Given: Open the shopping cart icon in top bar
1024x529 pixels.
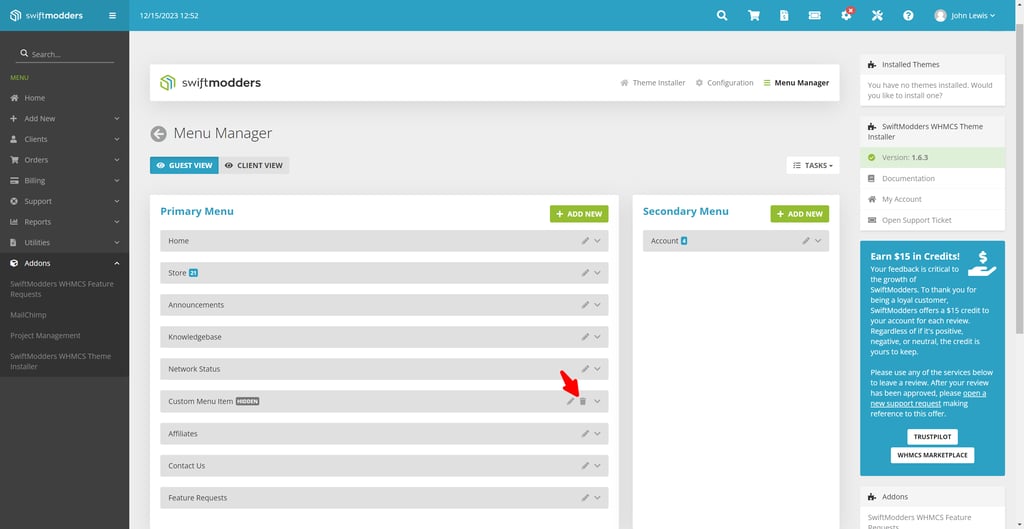Looking at the screenshot, I should [x=753, y=16].
